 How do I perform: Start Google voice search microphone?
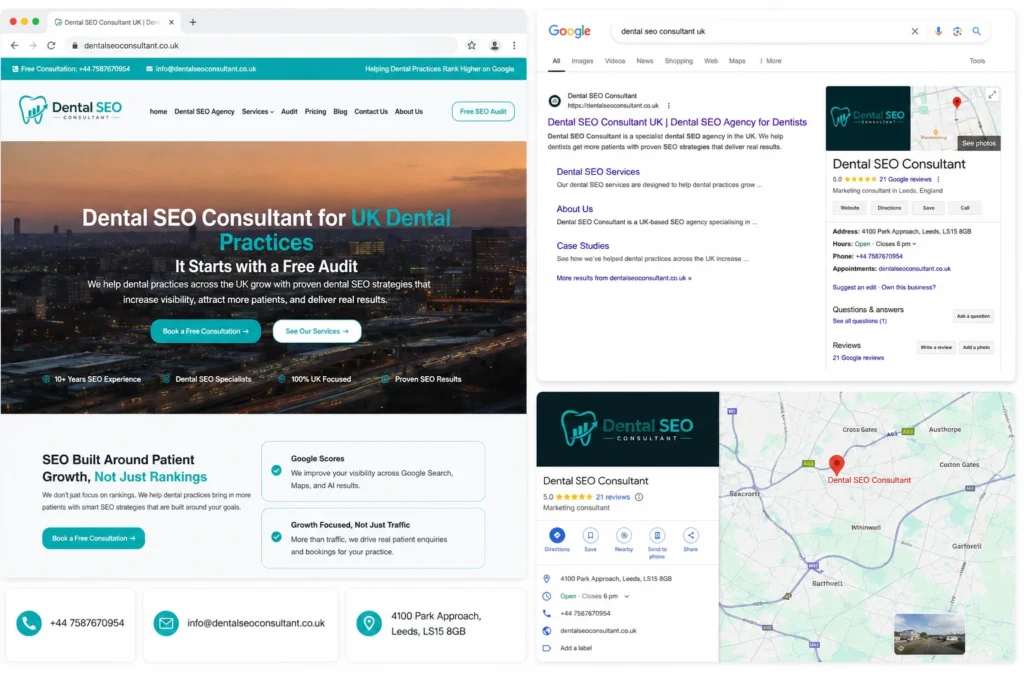pyautogui.click(x=938, y=31)
